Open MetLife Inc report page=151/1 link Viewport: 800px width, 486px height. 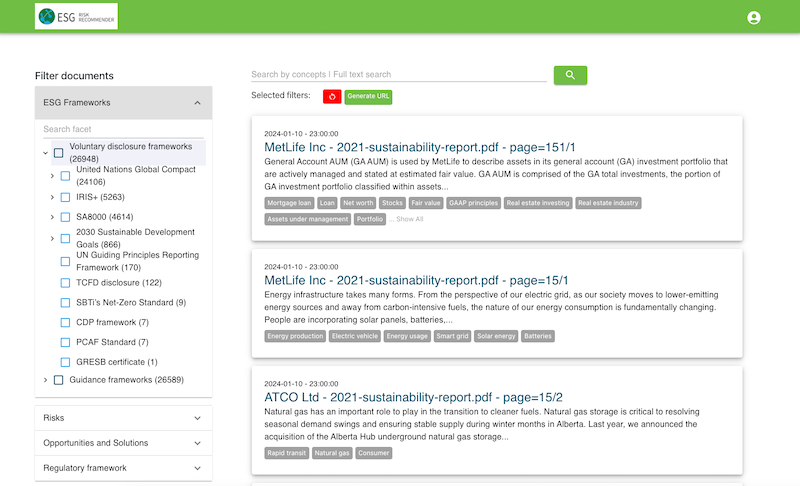click(419, 147)
